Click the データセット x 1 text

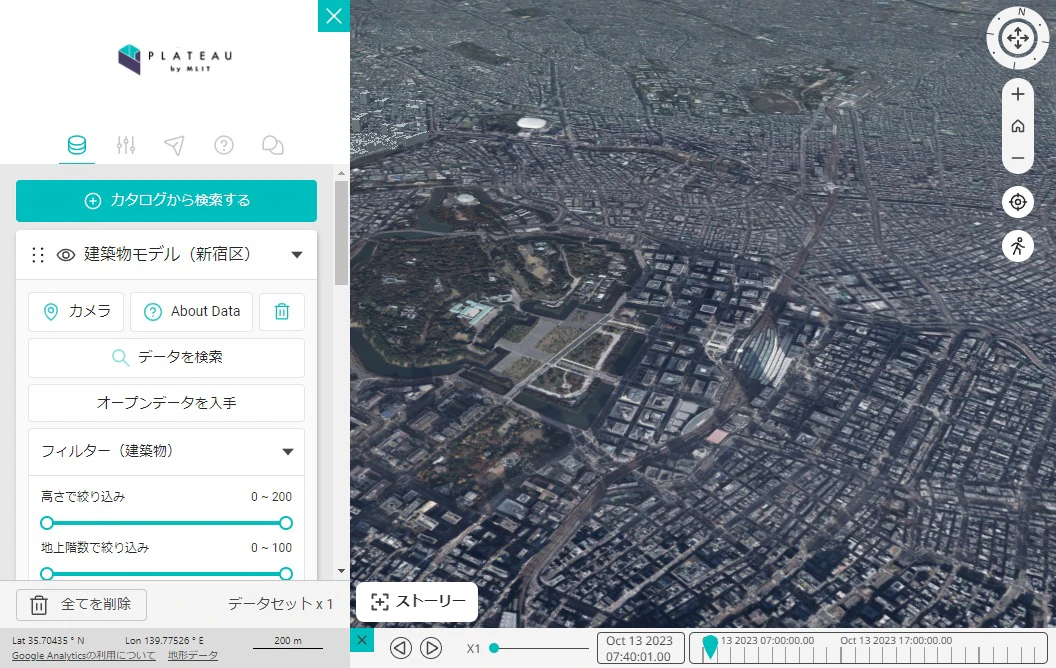(280, 604)
